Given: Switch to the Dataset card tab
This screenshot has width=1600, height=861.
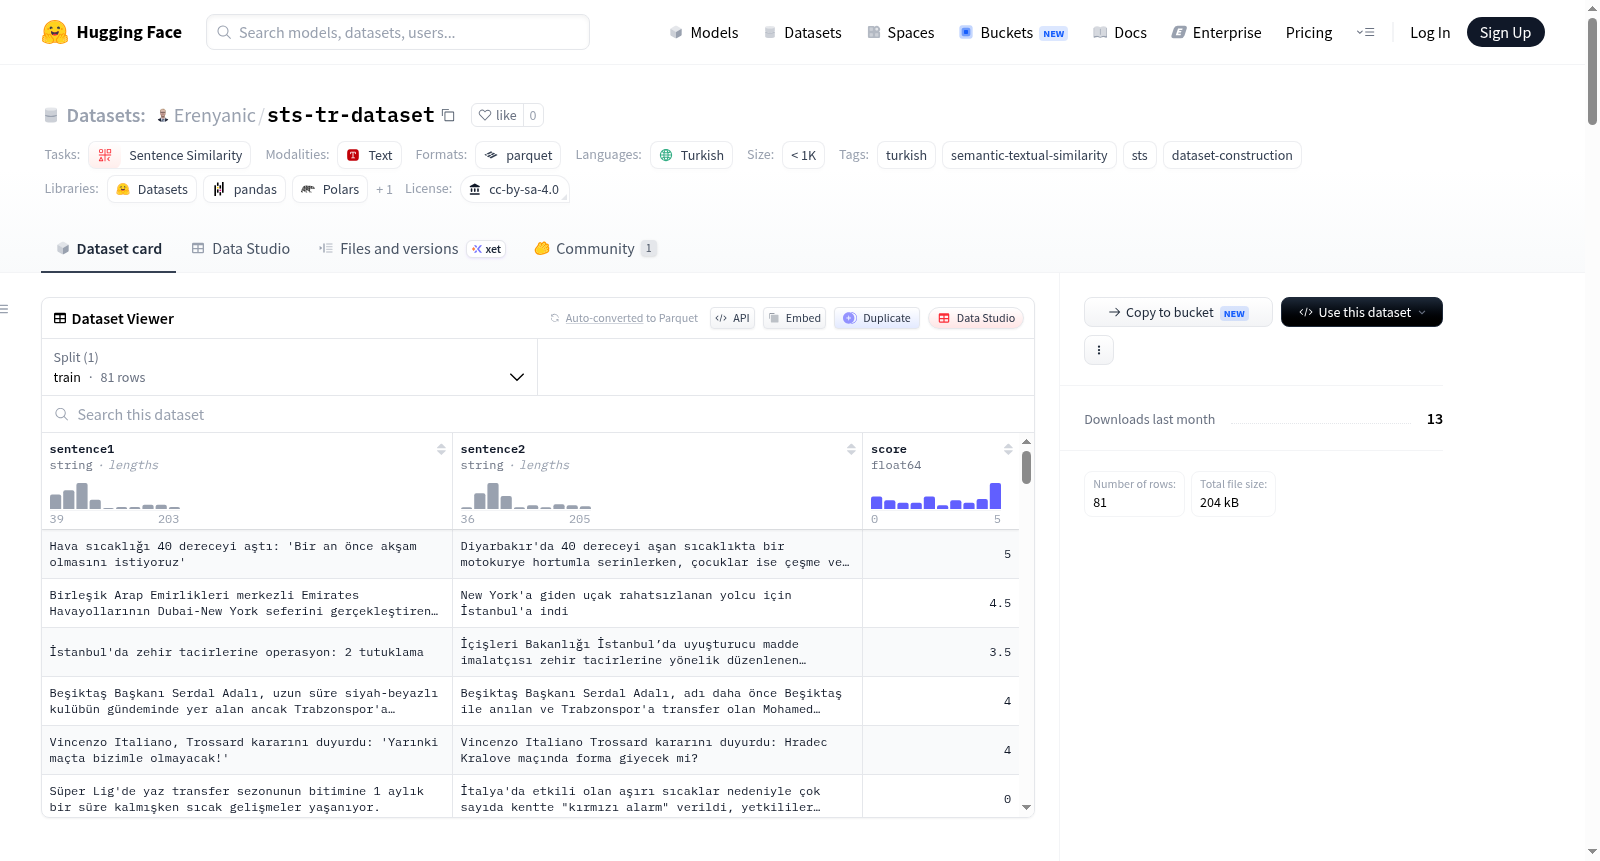Looking at the screenshot, I should (x=109, y=249).
